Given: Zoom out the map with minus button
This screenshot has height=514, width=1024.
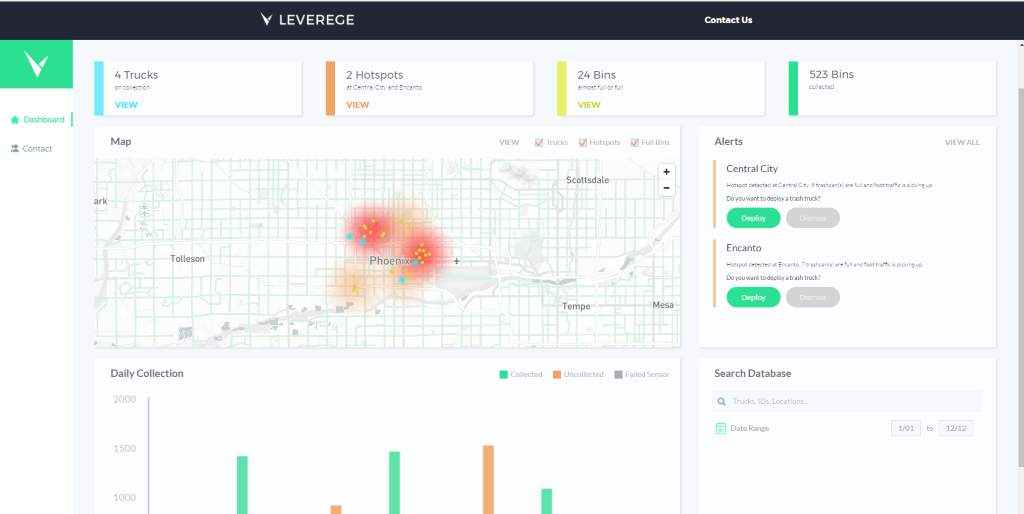Looking at the screenshot, I should pos(666,188).
